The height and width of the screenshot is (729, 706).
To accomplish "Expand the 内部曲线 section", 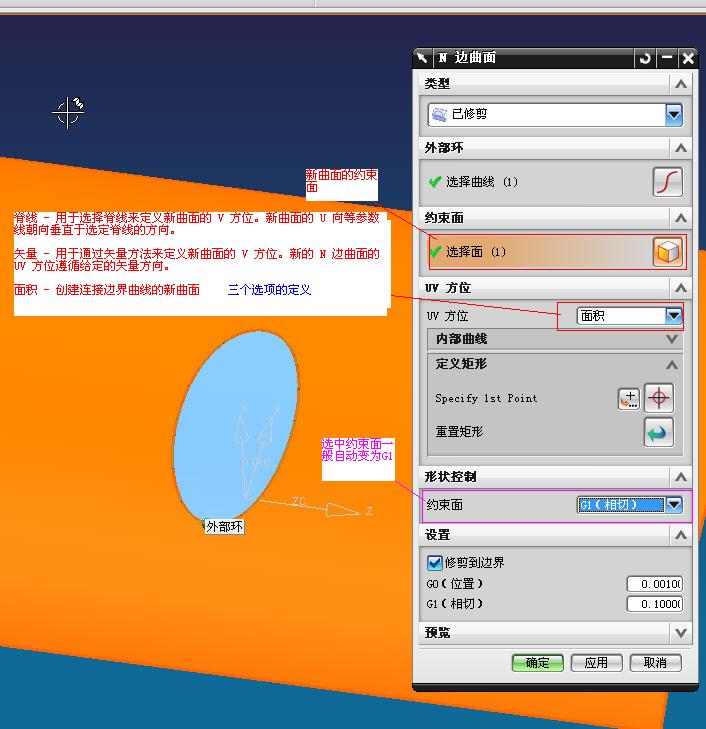I will coord(672,339).
